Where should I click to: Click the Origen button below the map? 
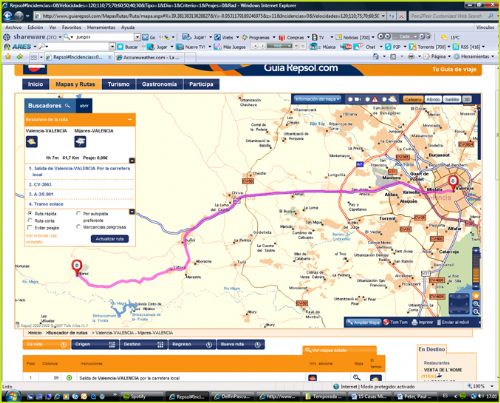click(x=95, y=344)
